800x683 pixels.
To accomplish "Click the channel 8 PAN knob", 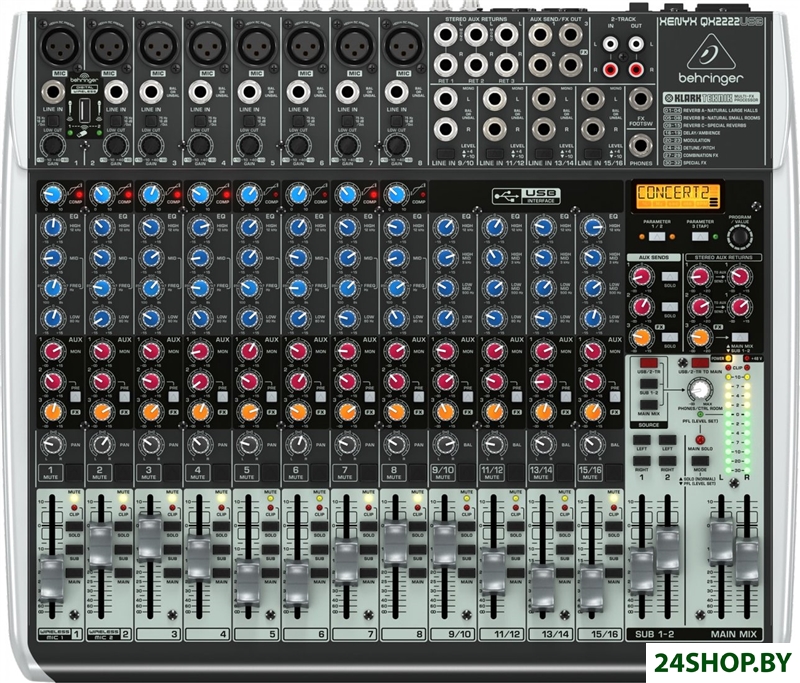I will click(396, 444).
